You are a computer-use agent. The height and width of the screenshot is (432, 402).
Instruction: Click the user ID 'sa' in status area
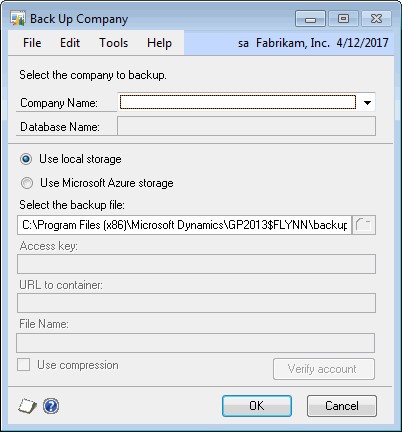[x=243, y=43]
